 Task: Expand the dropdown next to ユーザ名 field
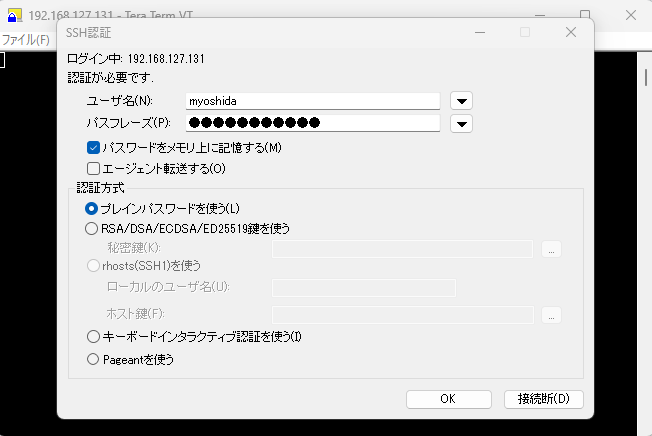coord(461,101)
